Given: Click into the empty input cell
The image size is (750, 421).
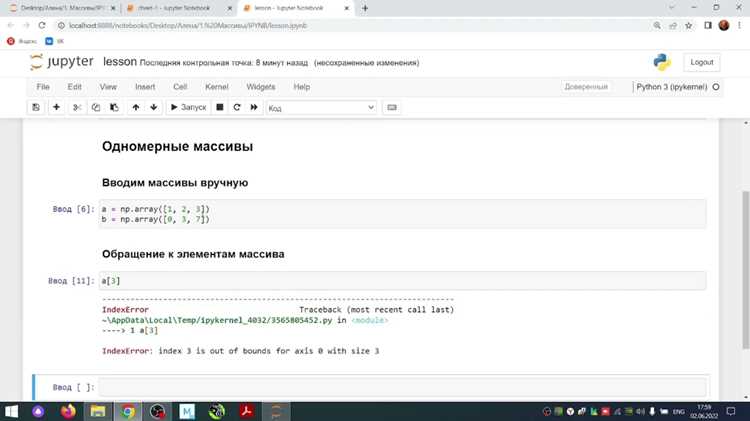Looking at the screenshot, I should 402,387.
